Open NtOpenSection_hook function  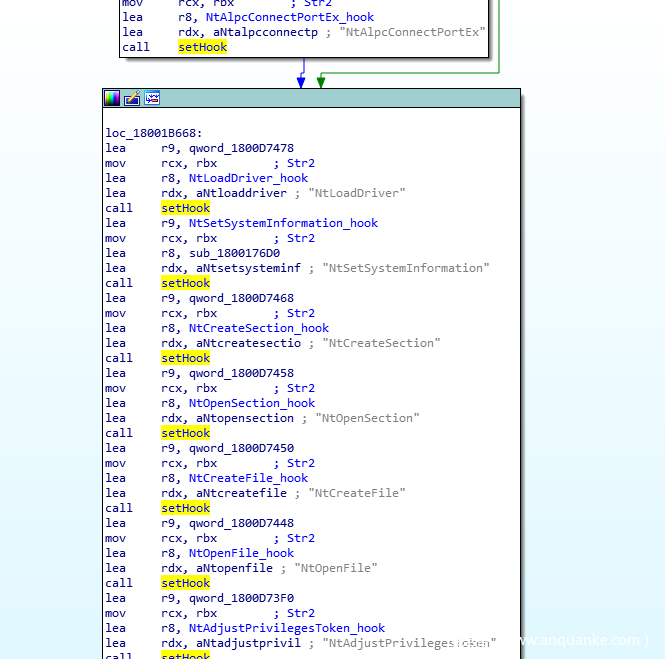pyautogui.click(x=251, y=403)
